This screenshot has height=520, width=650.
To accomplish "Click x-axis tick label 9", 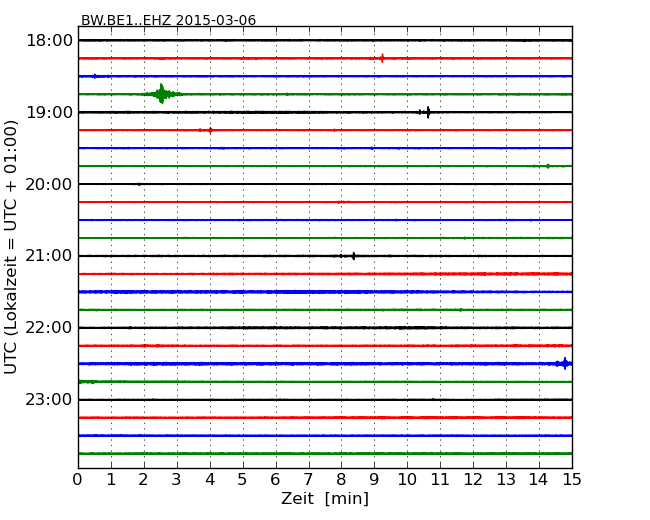I will tap(374, 480).
